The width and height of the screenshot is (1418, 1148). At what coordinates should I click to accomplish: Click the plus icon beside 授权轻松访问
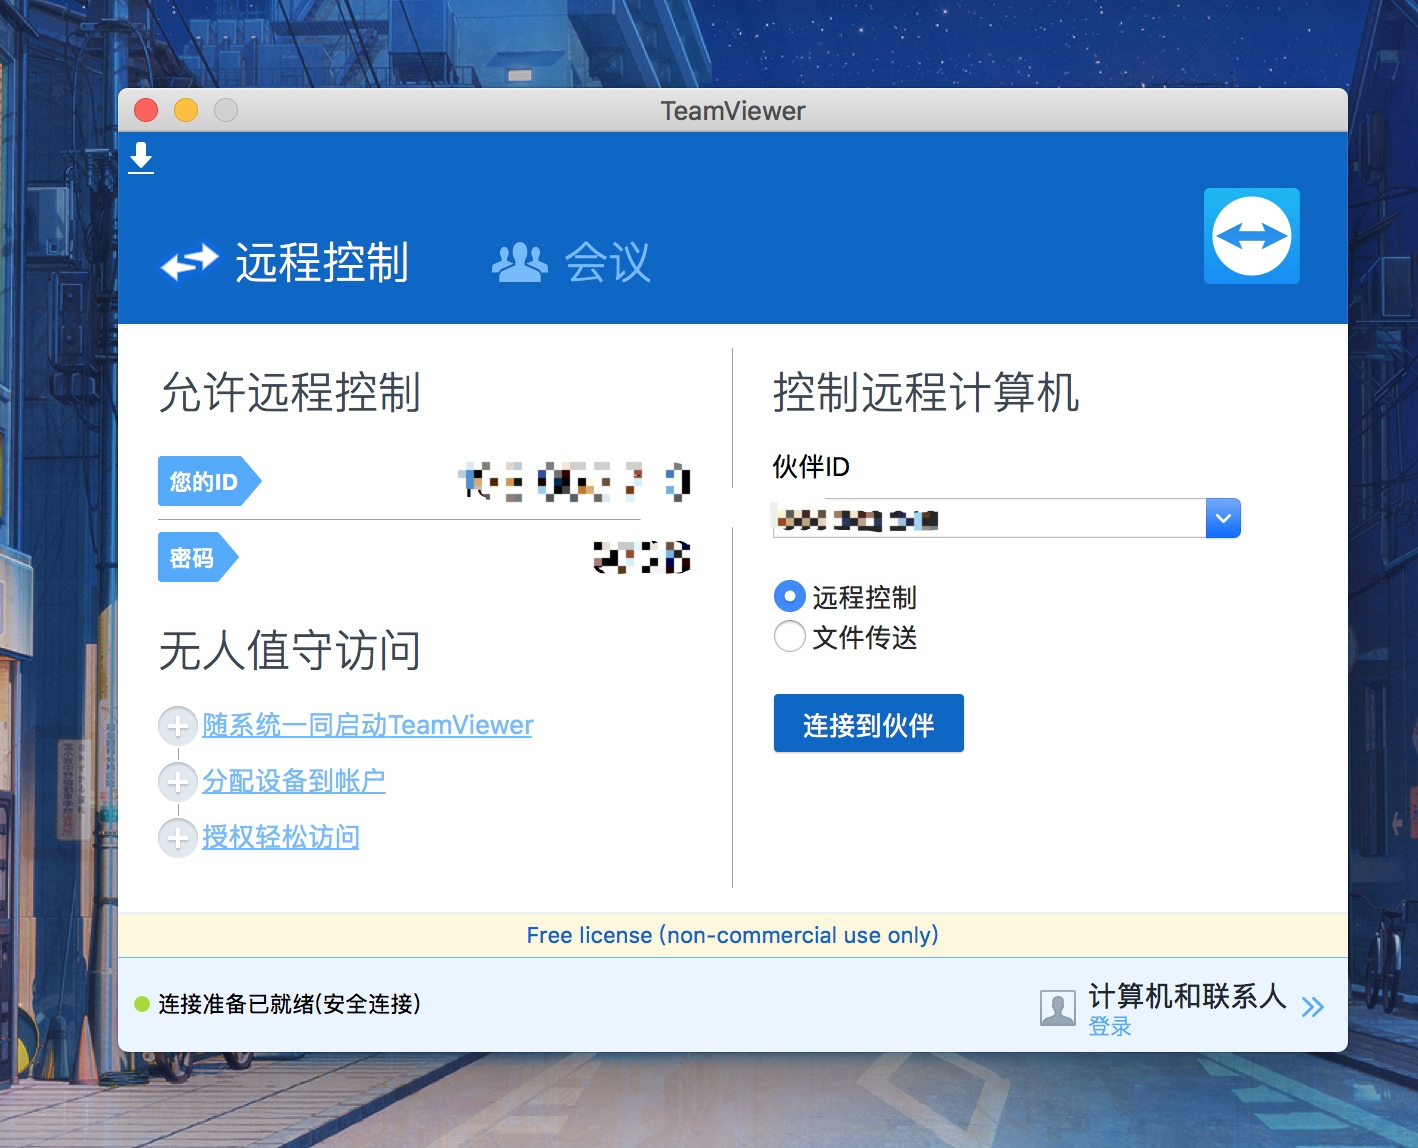pos(178,838)
